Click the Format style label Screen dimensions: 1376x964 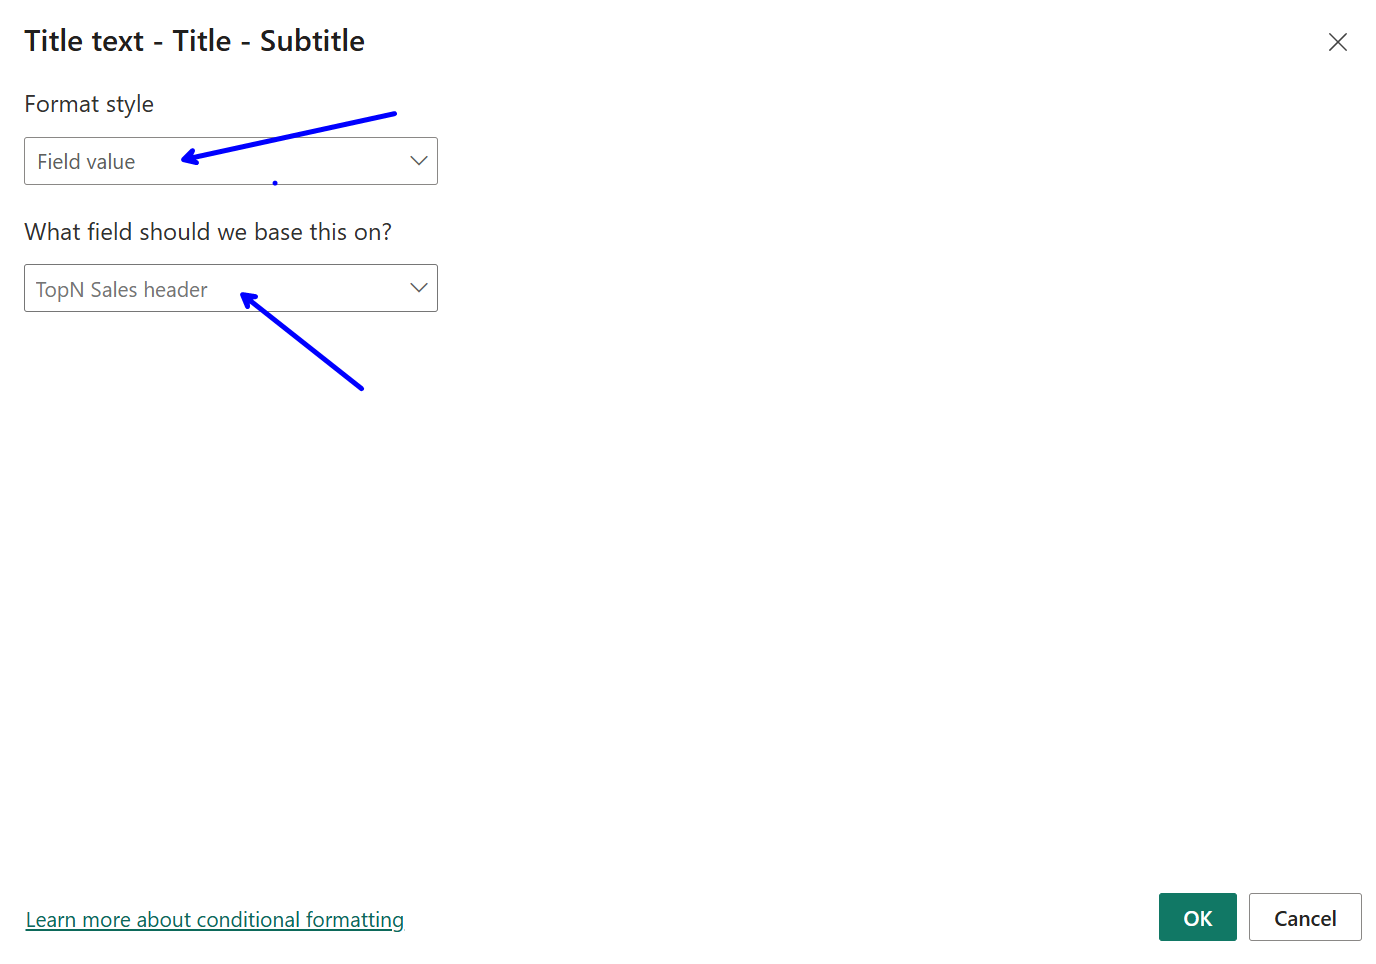click(x=89, y=104)
